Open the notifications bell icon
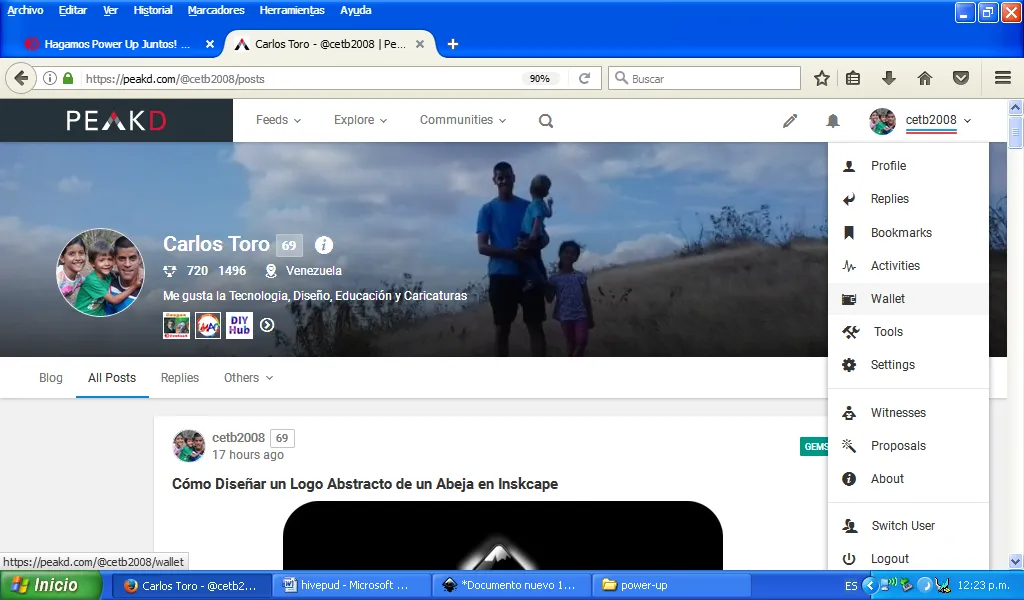The height and width of the screenshot is (600, 1024). click(x=832, y=121)
